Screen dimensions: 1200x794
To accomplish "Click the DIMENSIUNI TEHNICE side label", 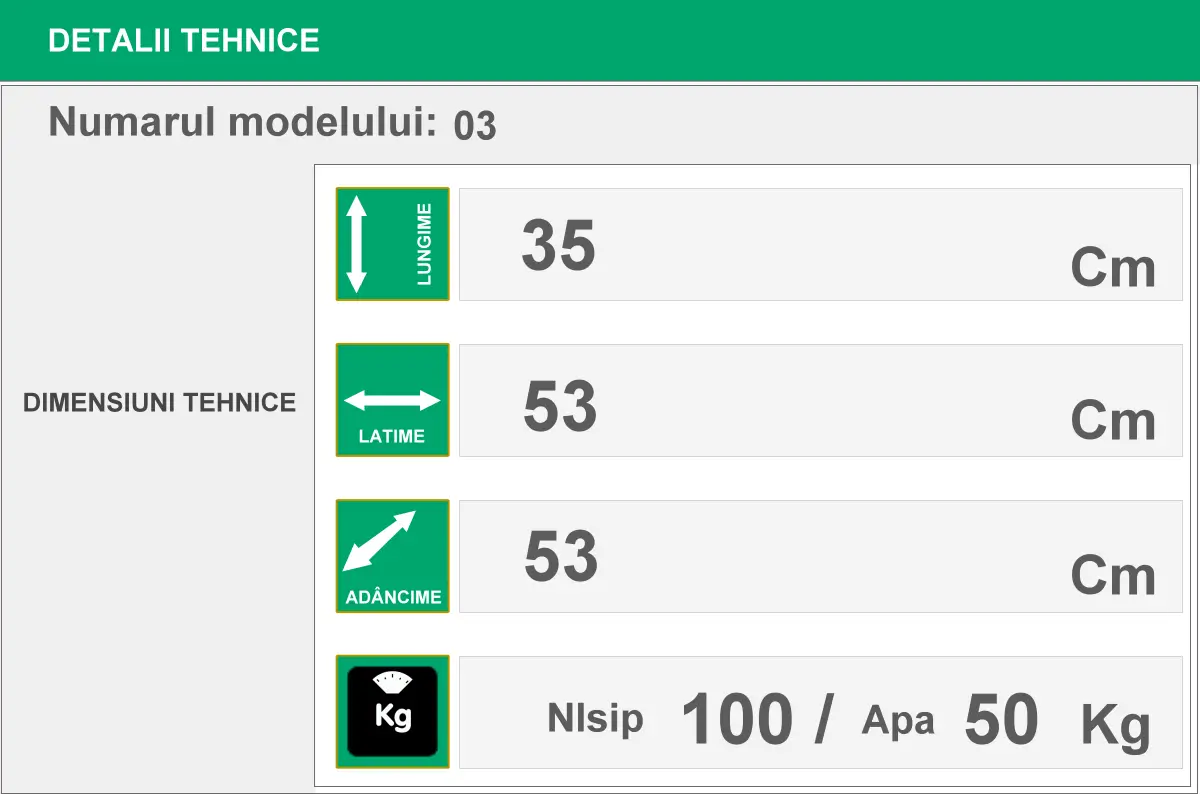I will point(160,403).
